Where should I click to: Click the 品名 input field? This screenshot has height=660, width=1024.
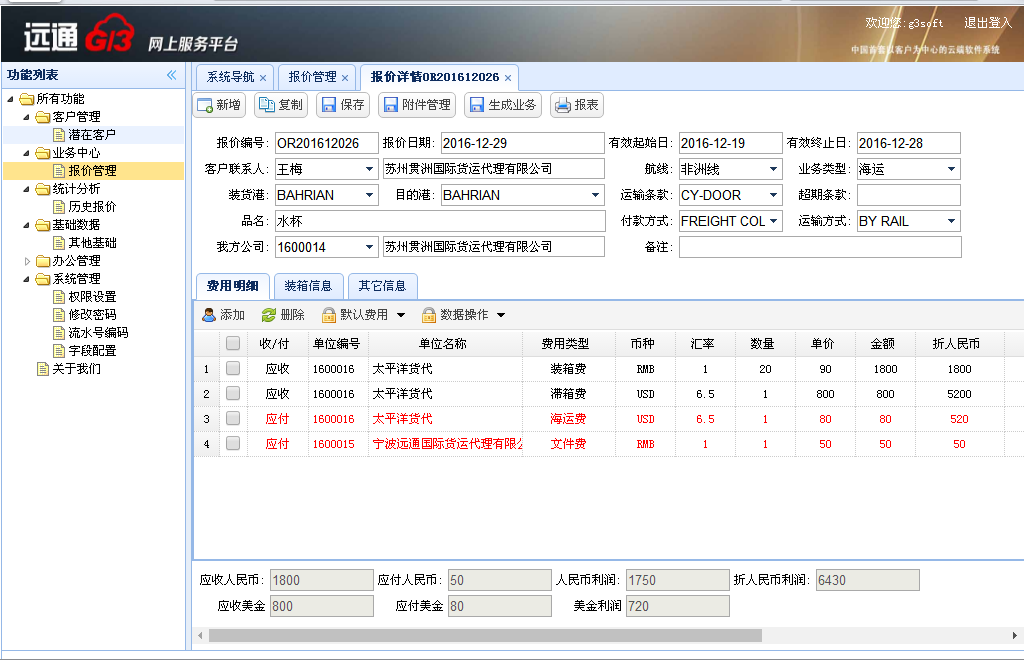pyautogui.click(x=440, y=221)
